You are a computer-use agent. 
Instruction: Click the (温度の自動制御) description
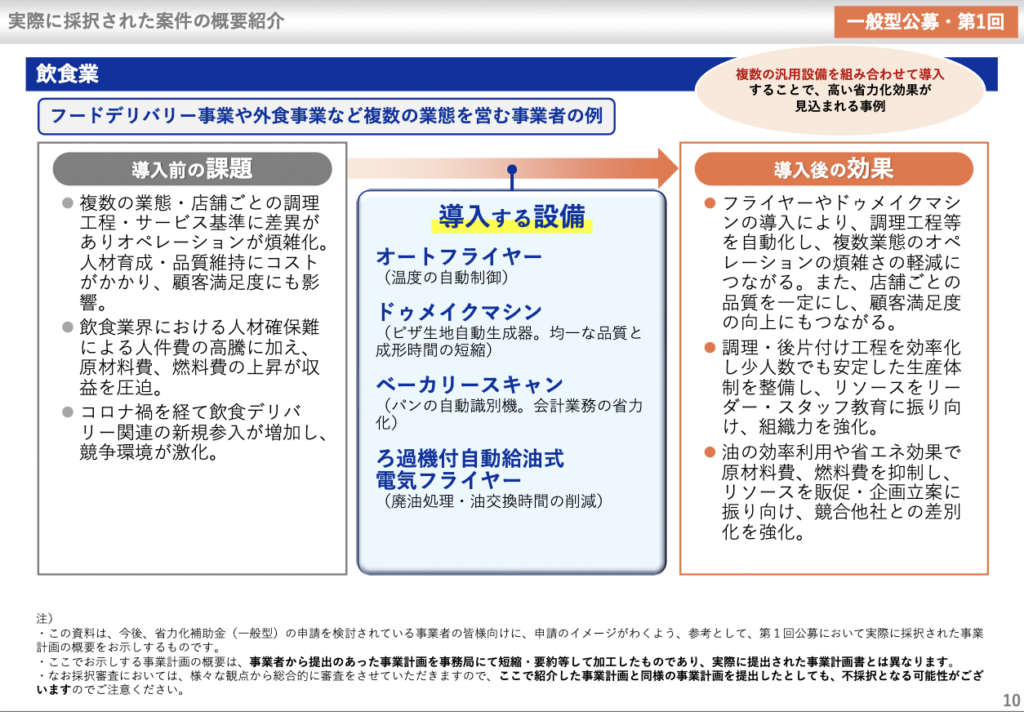pyautogui.click(x=446, y=277)
